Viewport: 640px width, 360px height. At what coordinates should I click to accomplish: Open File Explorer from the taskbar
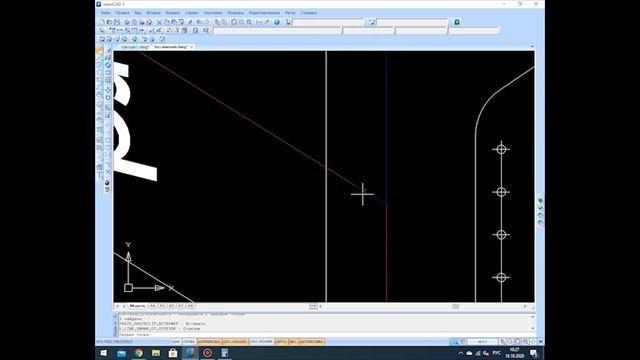click(x=156, y=353)
